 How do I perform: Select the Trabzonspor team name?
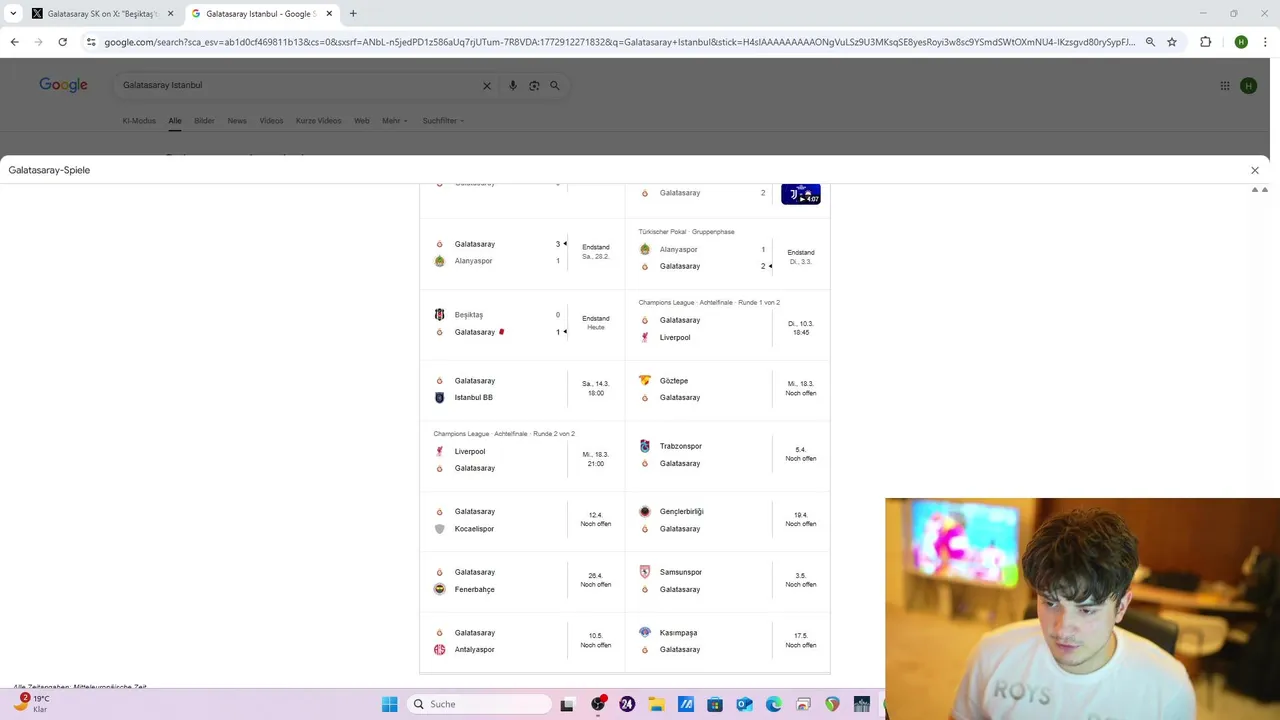(681, 446)
